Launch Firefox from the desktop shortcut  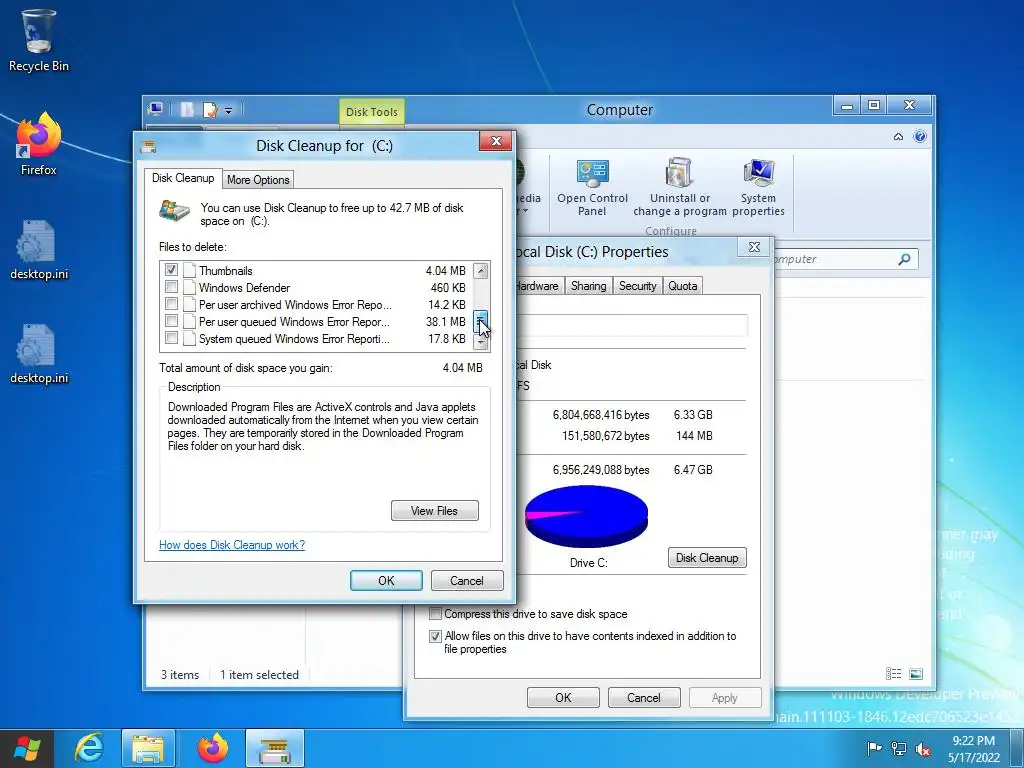point(39,144)
